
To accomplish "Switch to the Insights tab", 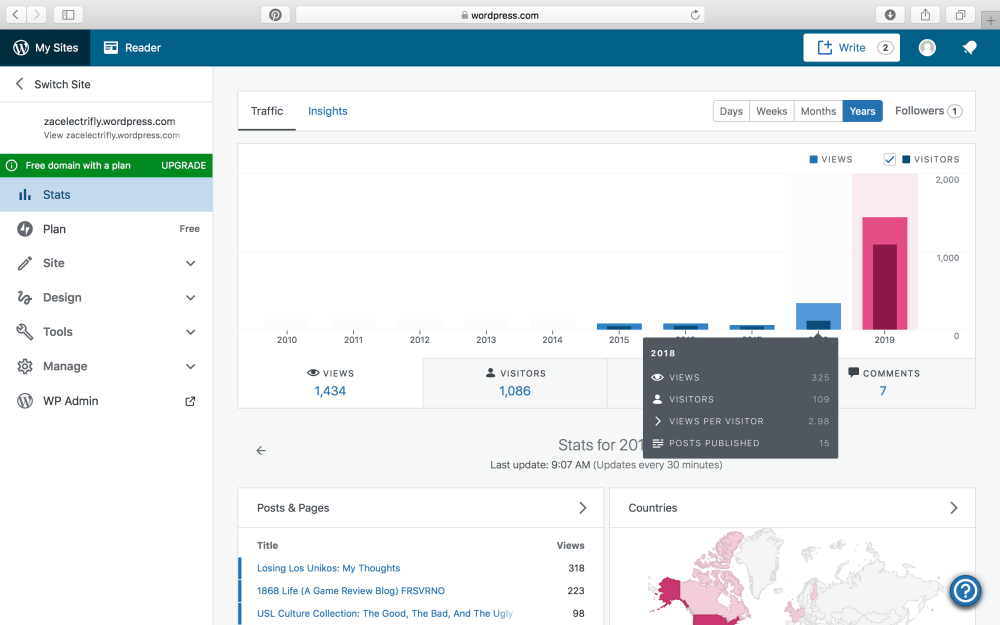I will [327, 111].
